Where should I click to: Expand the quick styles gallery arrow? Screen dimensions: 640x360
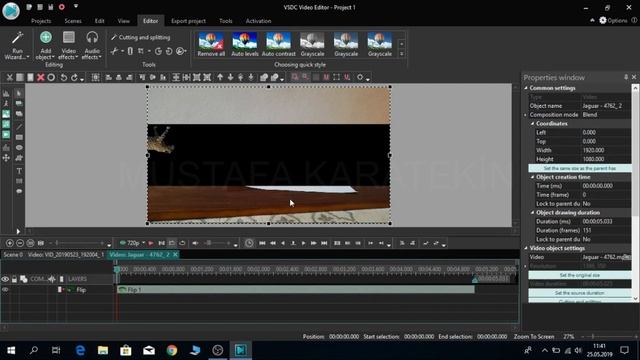(402, 54)
